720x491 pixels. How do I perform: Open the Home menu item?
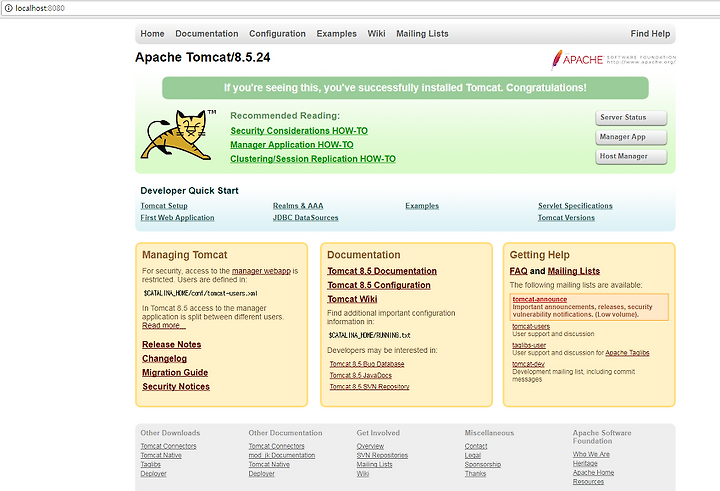click(152, 34)
